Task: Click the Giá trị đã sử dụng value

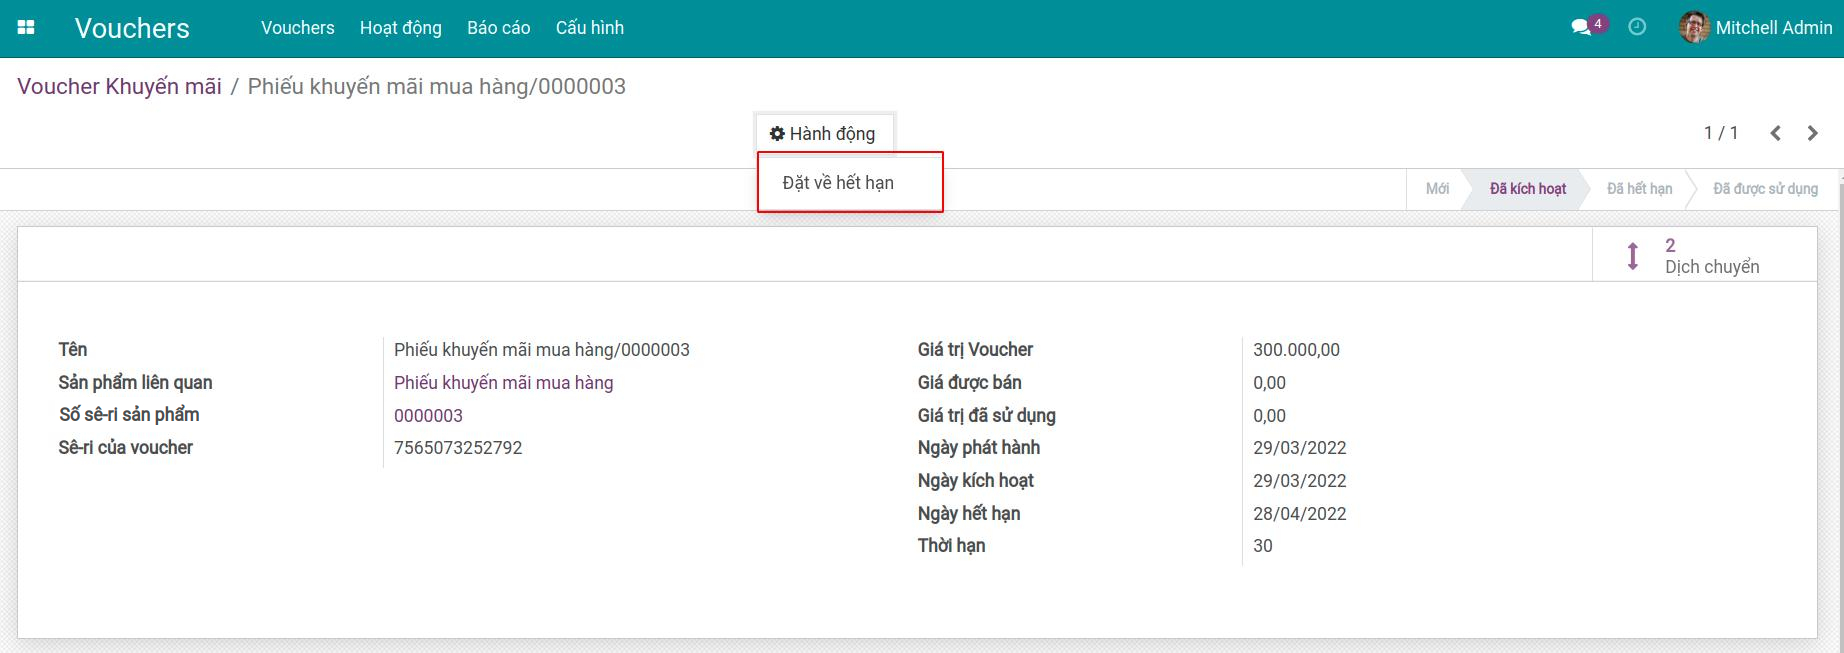Action: click(1269, 416)
